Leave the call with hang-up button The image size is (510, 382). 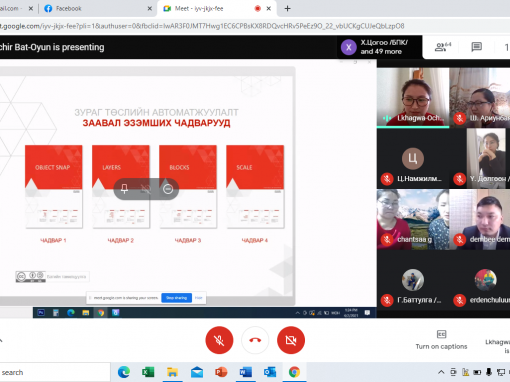[255, 340]
